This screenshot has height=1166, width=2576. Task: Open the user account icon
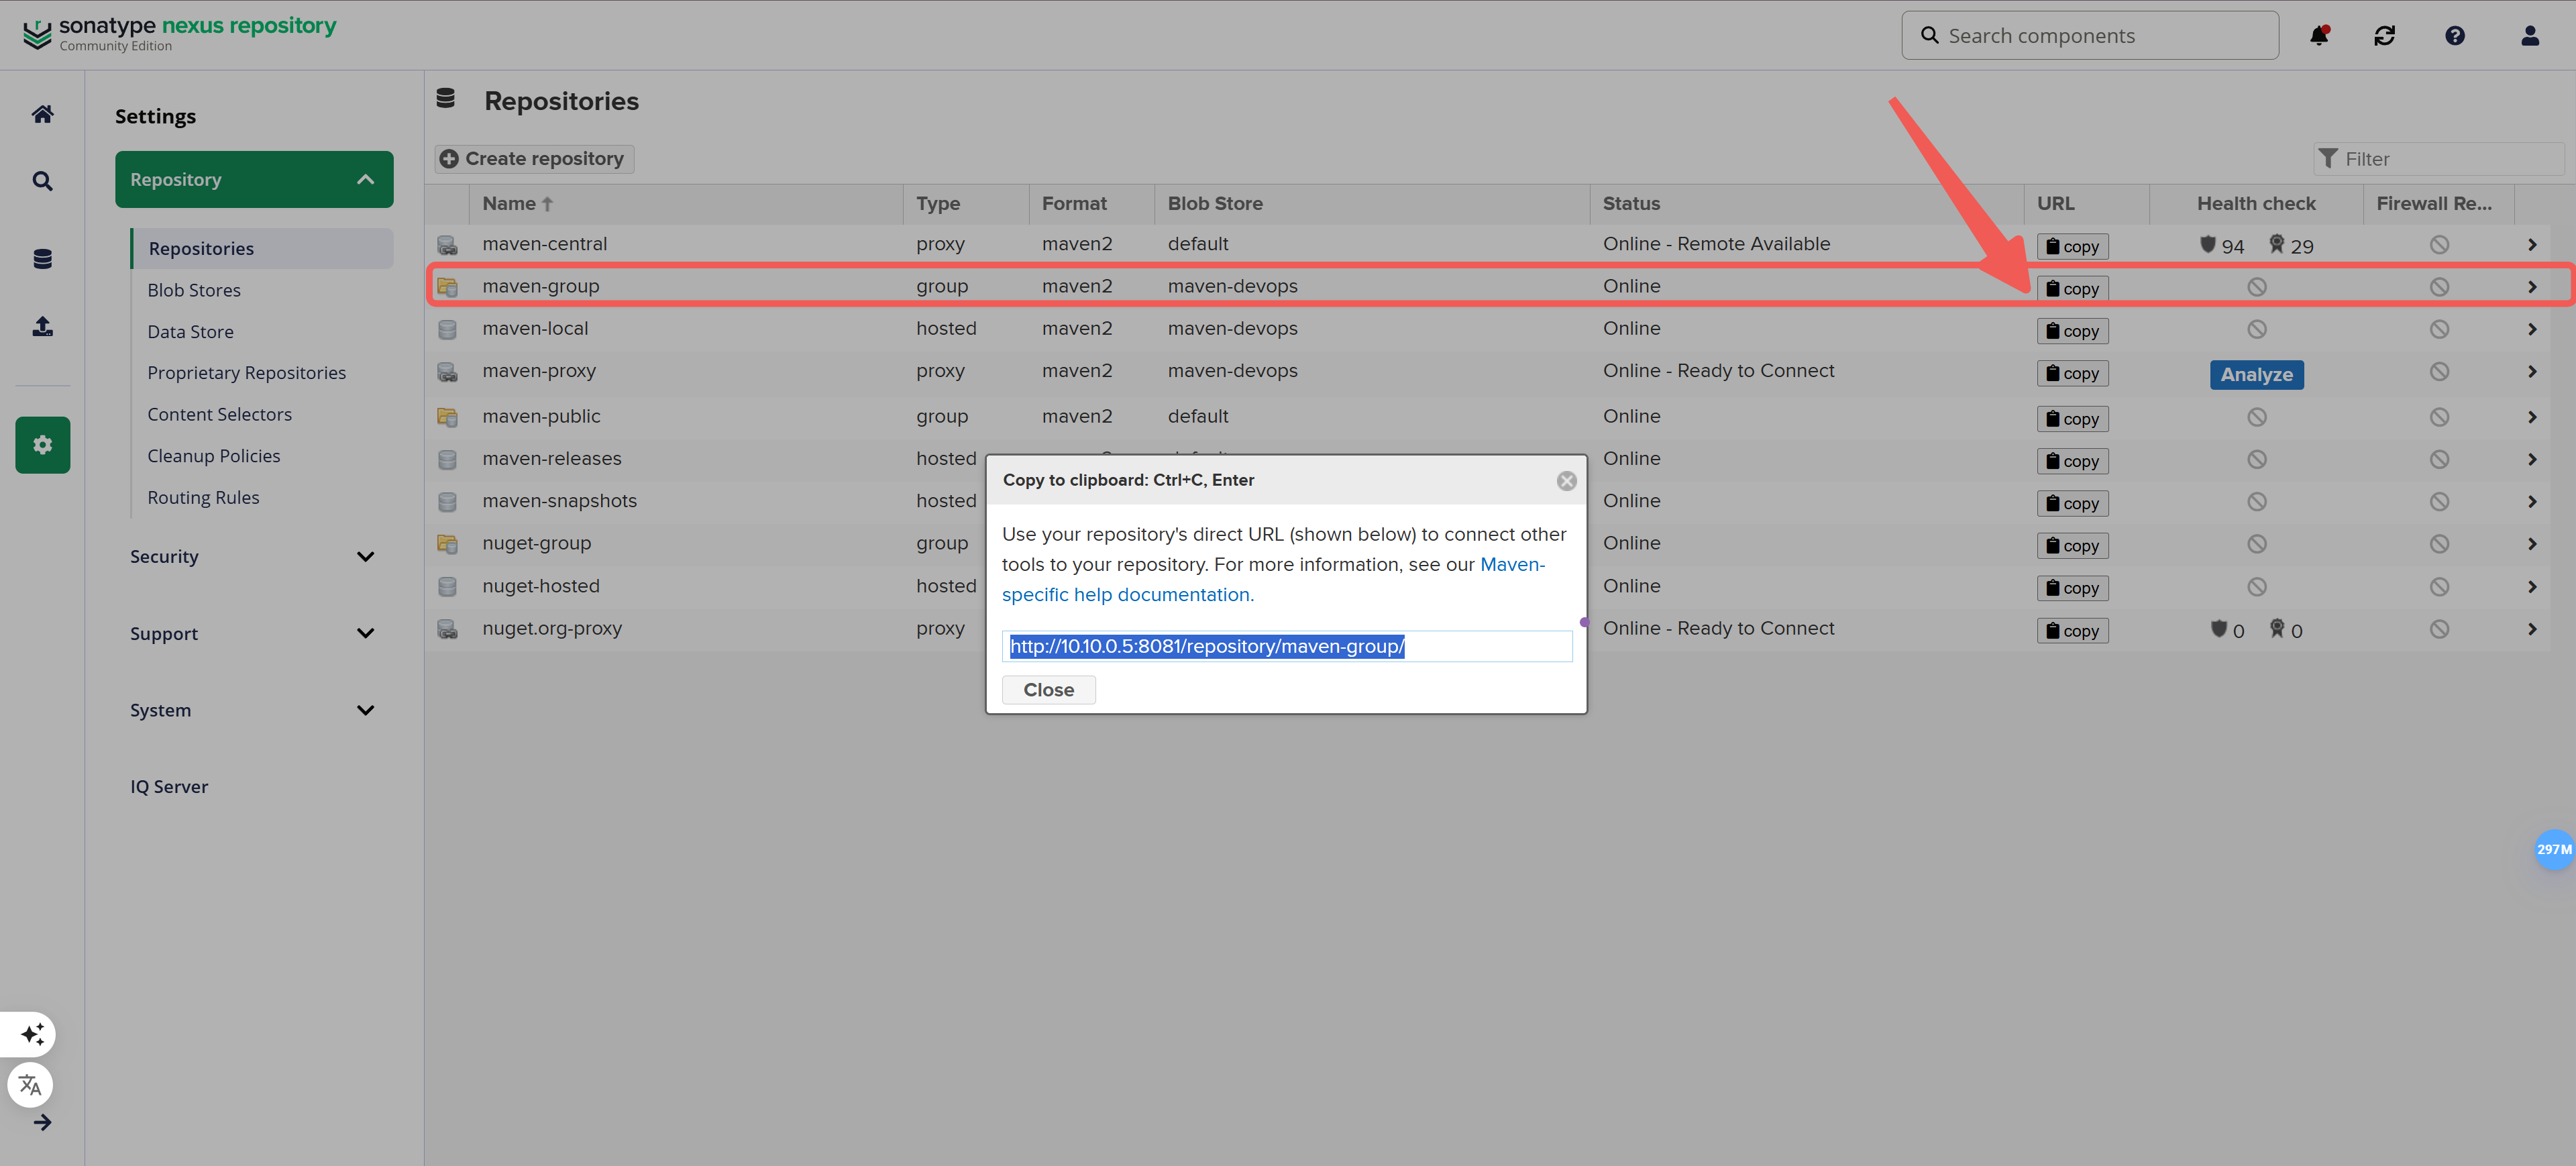click(x=2530, y=36)
